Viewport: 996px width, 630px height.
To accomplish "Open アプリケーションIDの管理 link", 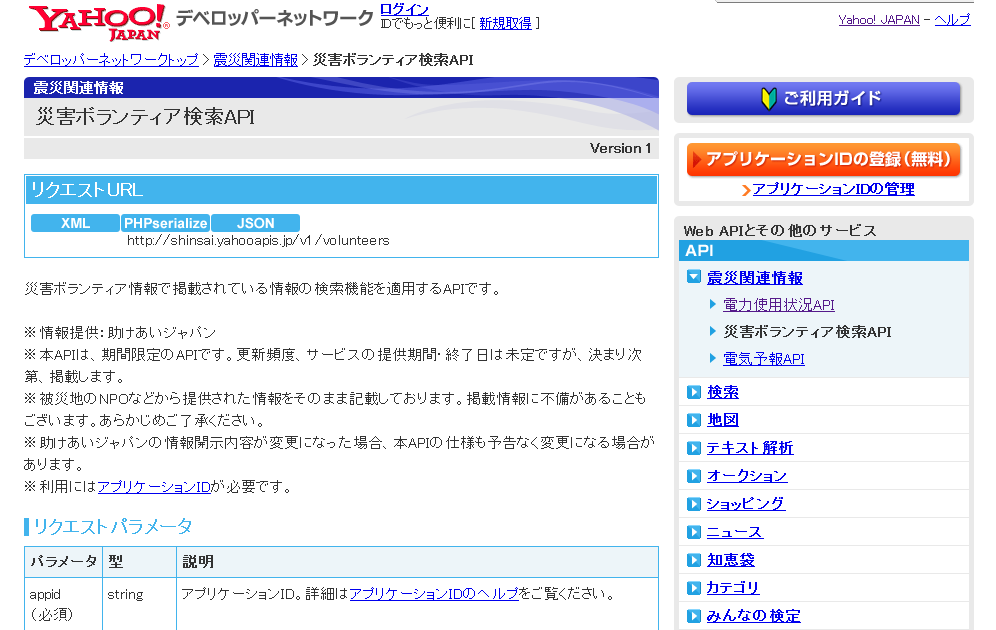I will point(833,189).
